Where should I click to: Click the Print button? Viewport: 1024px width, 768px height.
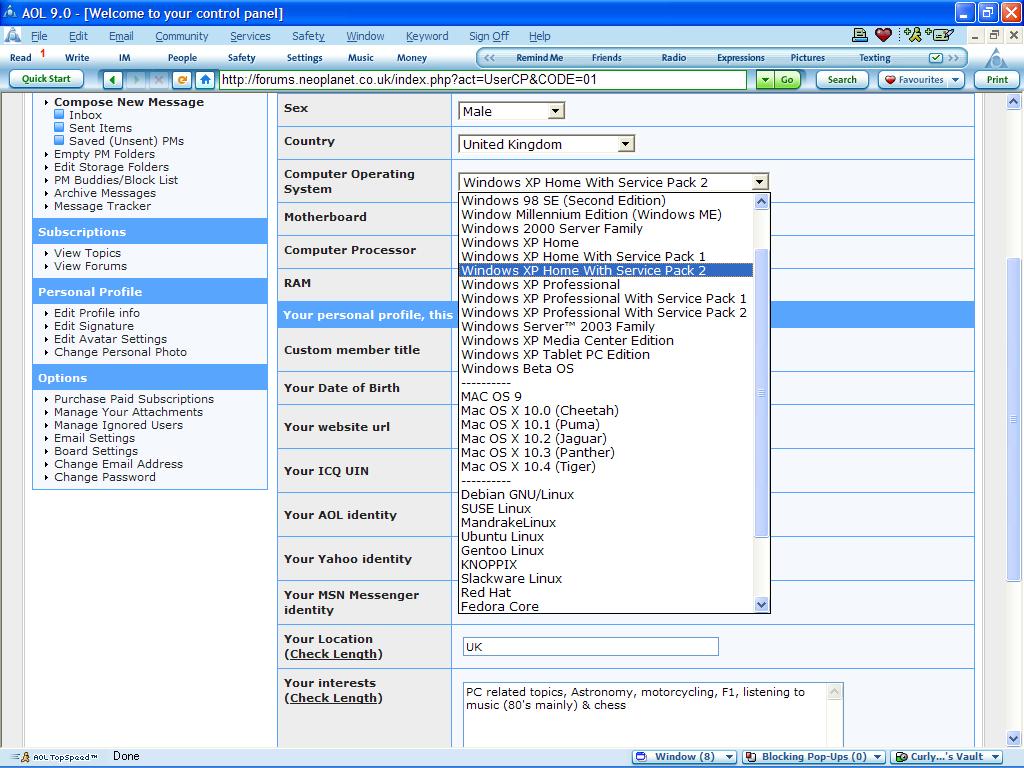[997, 80]
